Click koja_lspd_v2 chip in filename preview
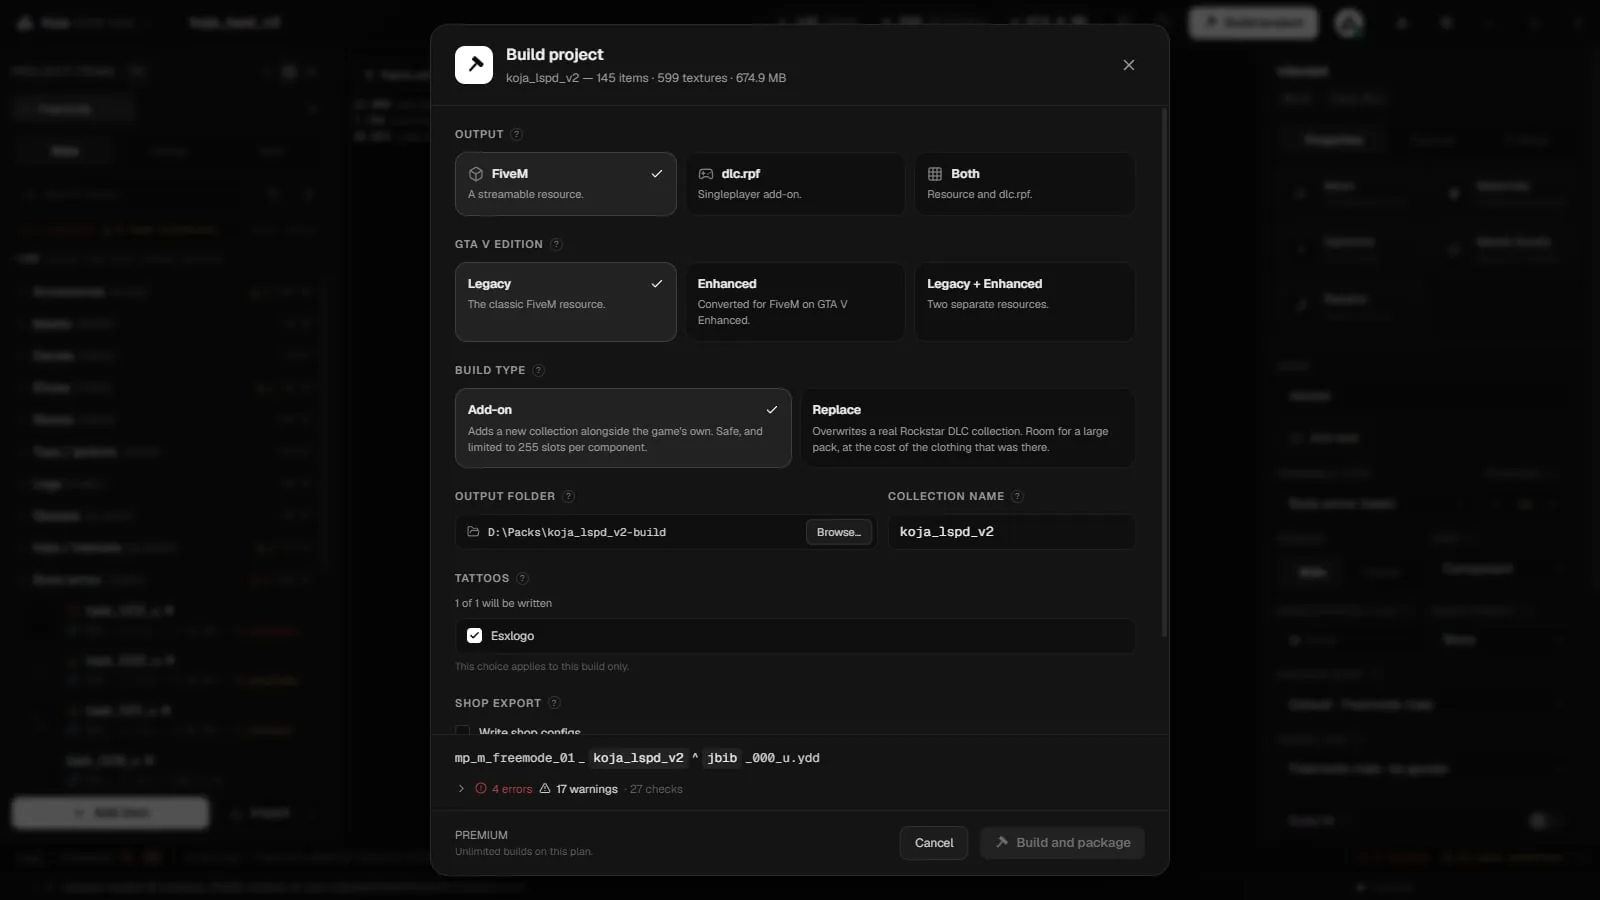This screenshot has height=900, width=1600. point(638,758)
